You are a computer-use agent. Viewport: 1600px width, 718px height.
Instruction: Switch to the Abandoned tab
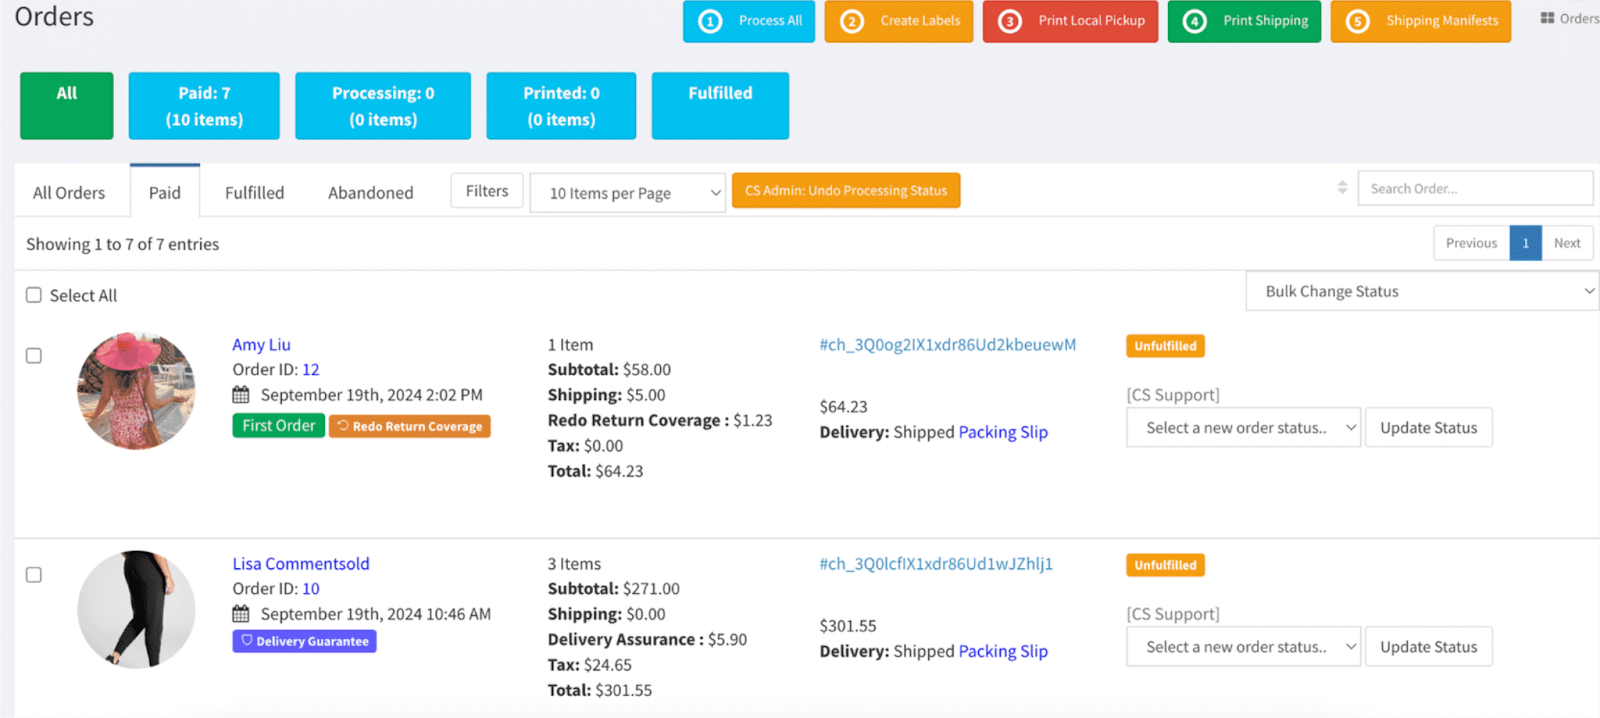pyautogui.click(x=370, y=193)
